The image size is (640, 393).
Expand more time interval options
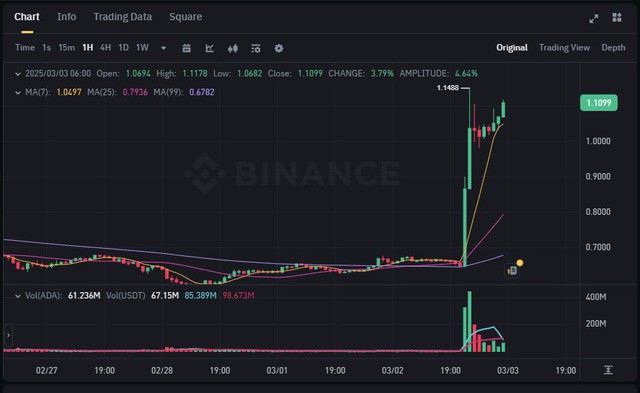coord(163,48)
